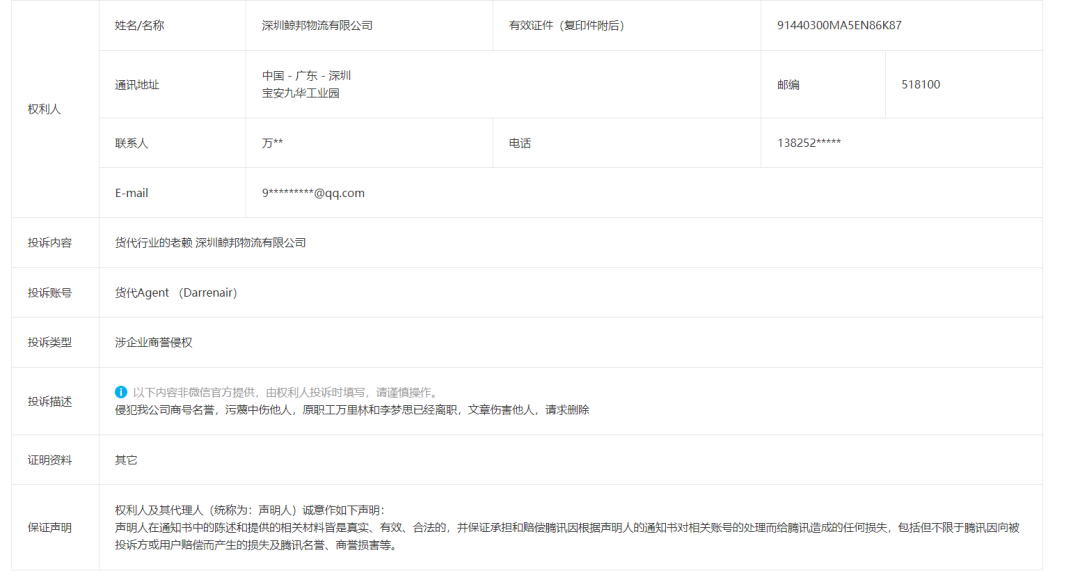Click the certificate number 91440300MA5EN86K87
This screenshot has height=571, width=1080.
coord(839,25)
